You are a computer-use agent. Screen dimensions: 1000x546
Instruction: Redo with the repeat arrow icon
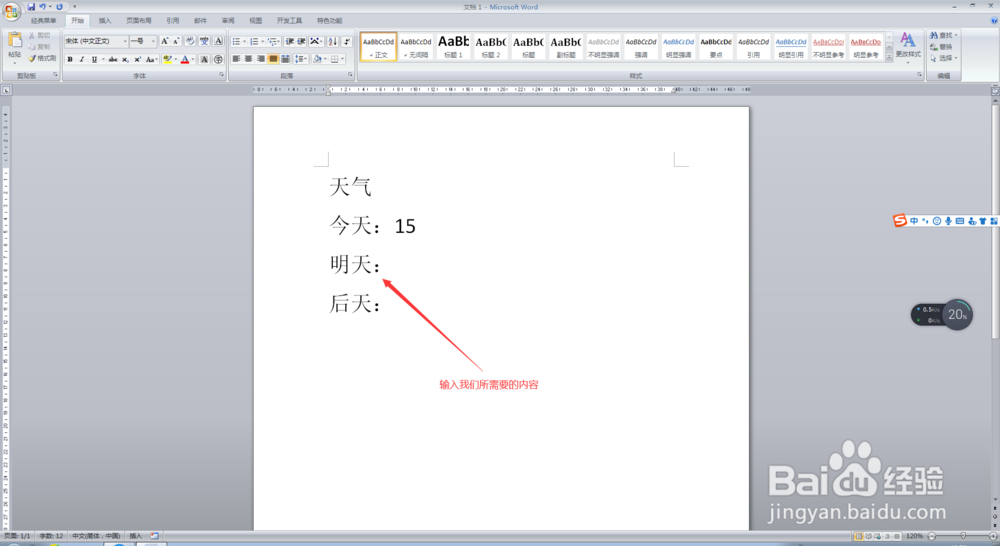pyautogui.click(x=59, y=7)
